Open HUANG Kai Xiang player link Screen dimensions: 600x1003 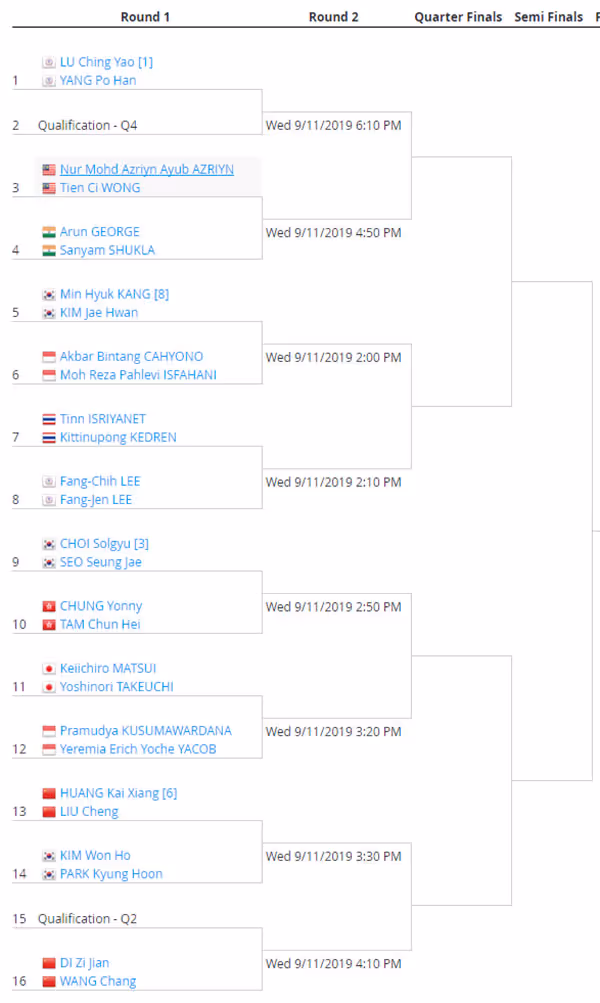click(x=109, y=793)
